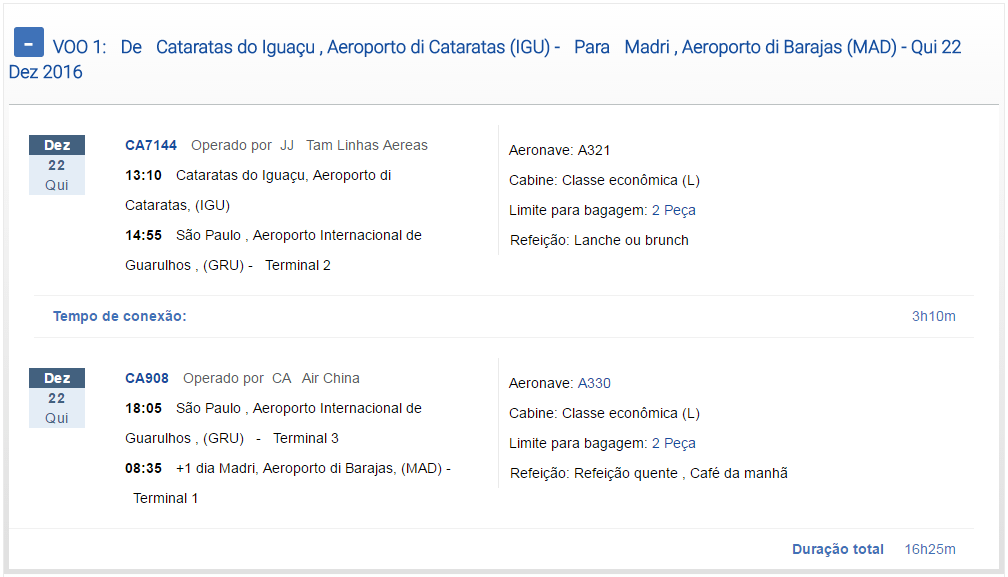
Task: Click the 14:55 arrival time at Guarulhos
Action: (x=143, y=235)
